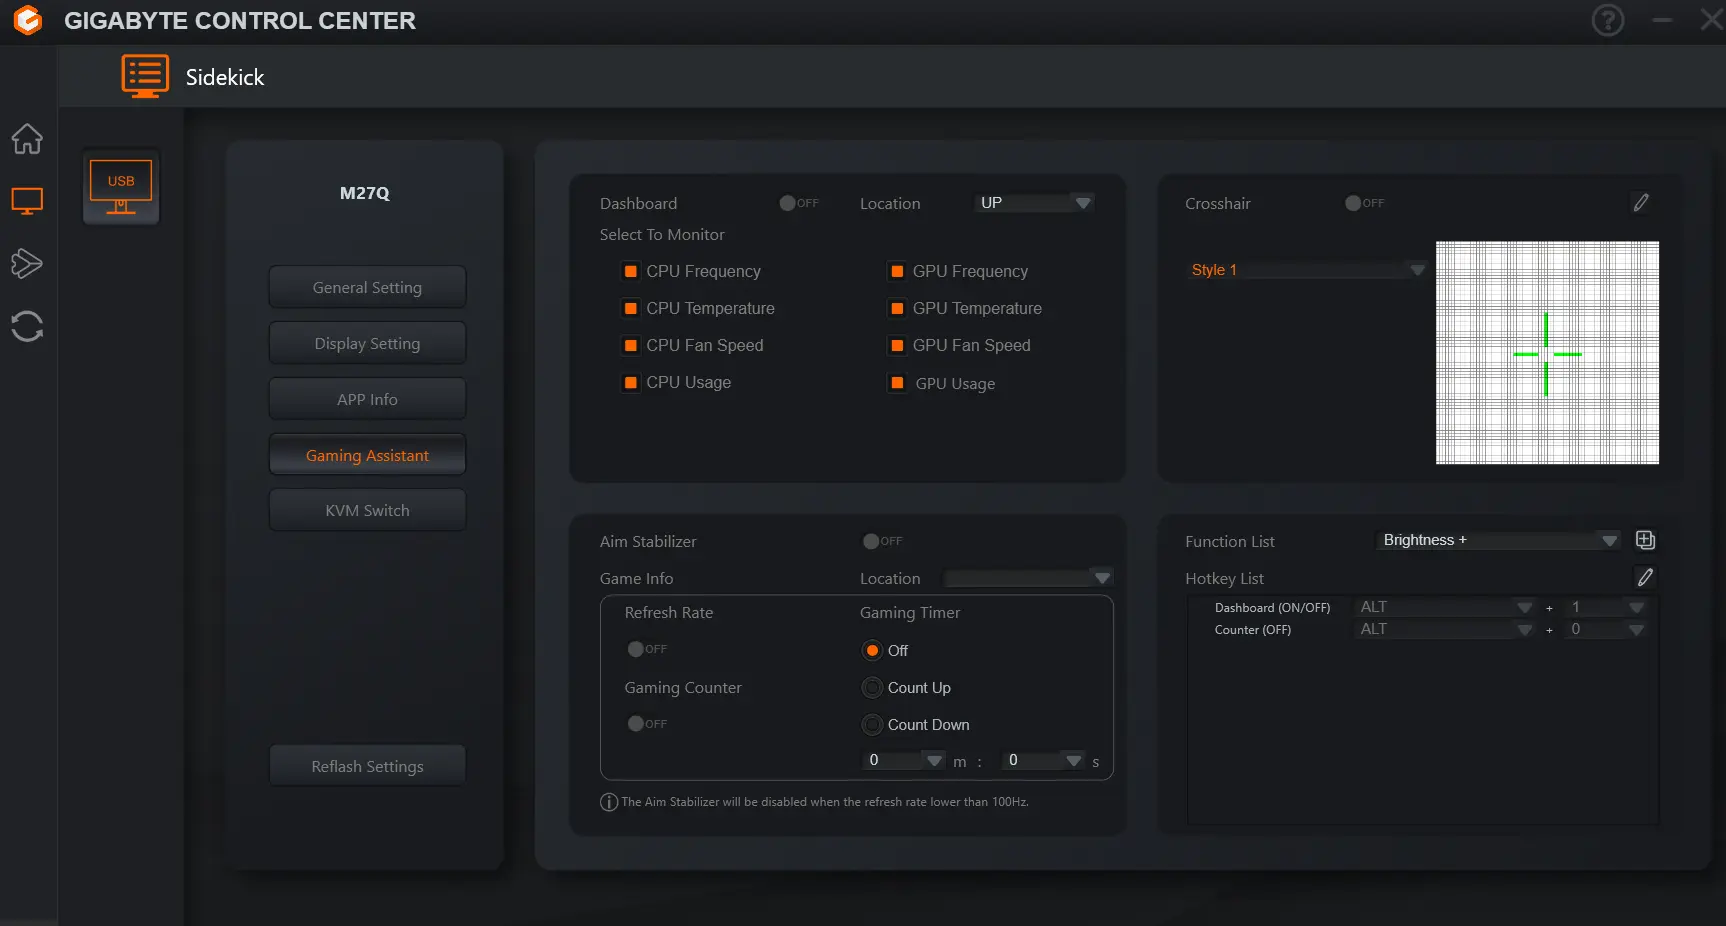Viewport: 1726px width, 926px height.
Task: Uncheck the CPU Temperature checkbox
Action: pyautogui.click(x=631, y=308)
